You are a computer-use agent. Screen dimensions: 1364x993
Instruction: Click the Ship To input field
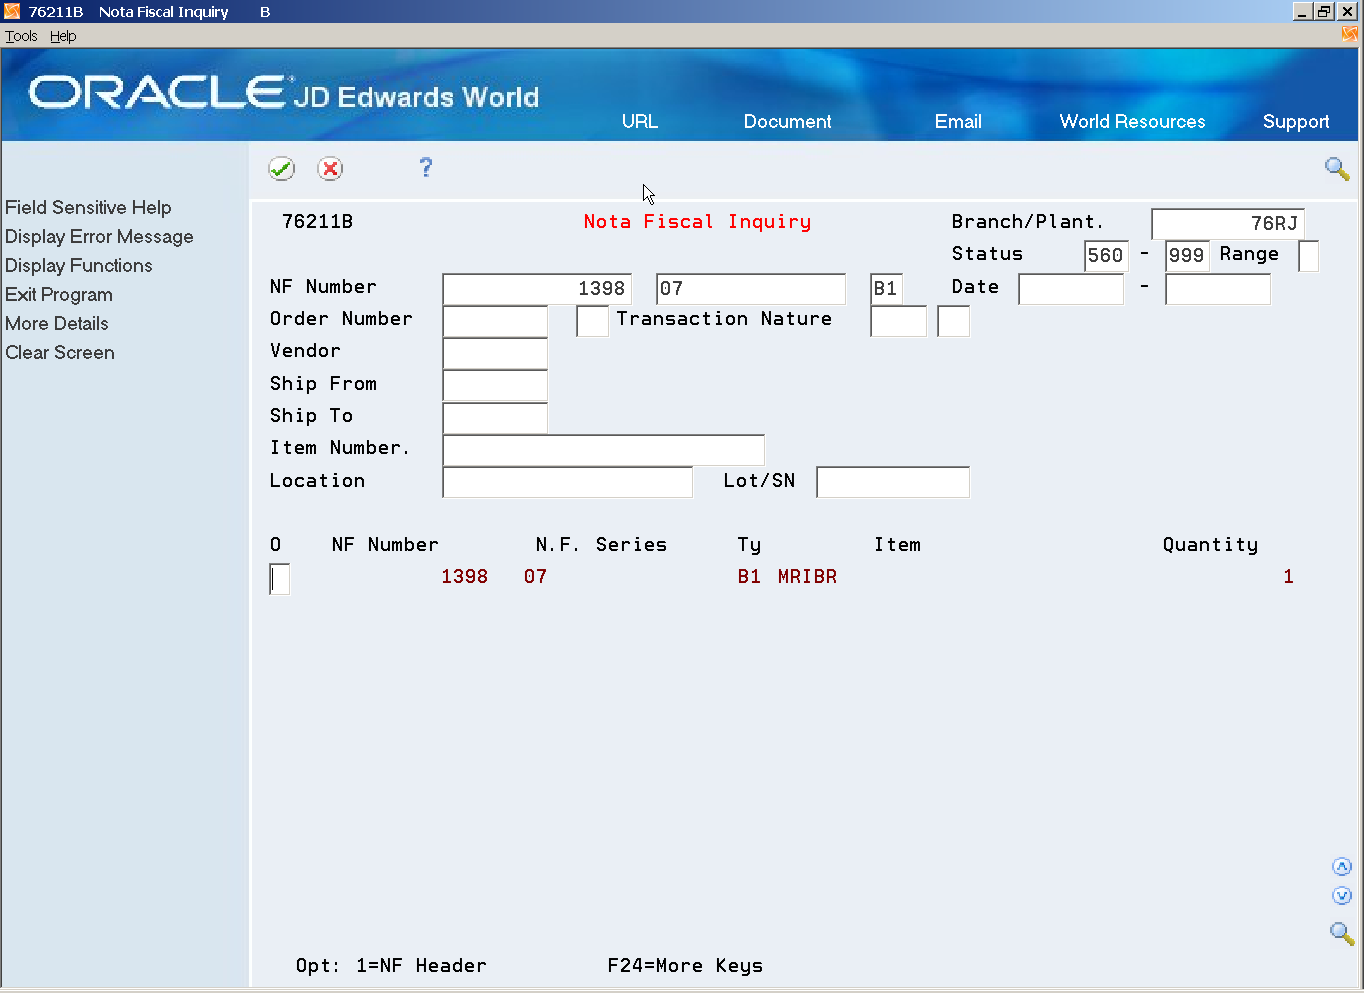(495, 418)
